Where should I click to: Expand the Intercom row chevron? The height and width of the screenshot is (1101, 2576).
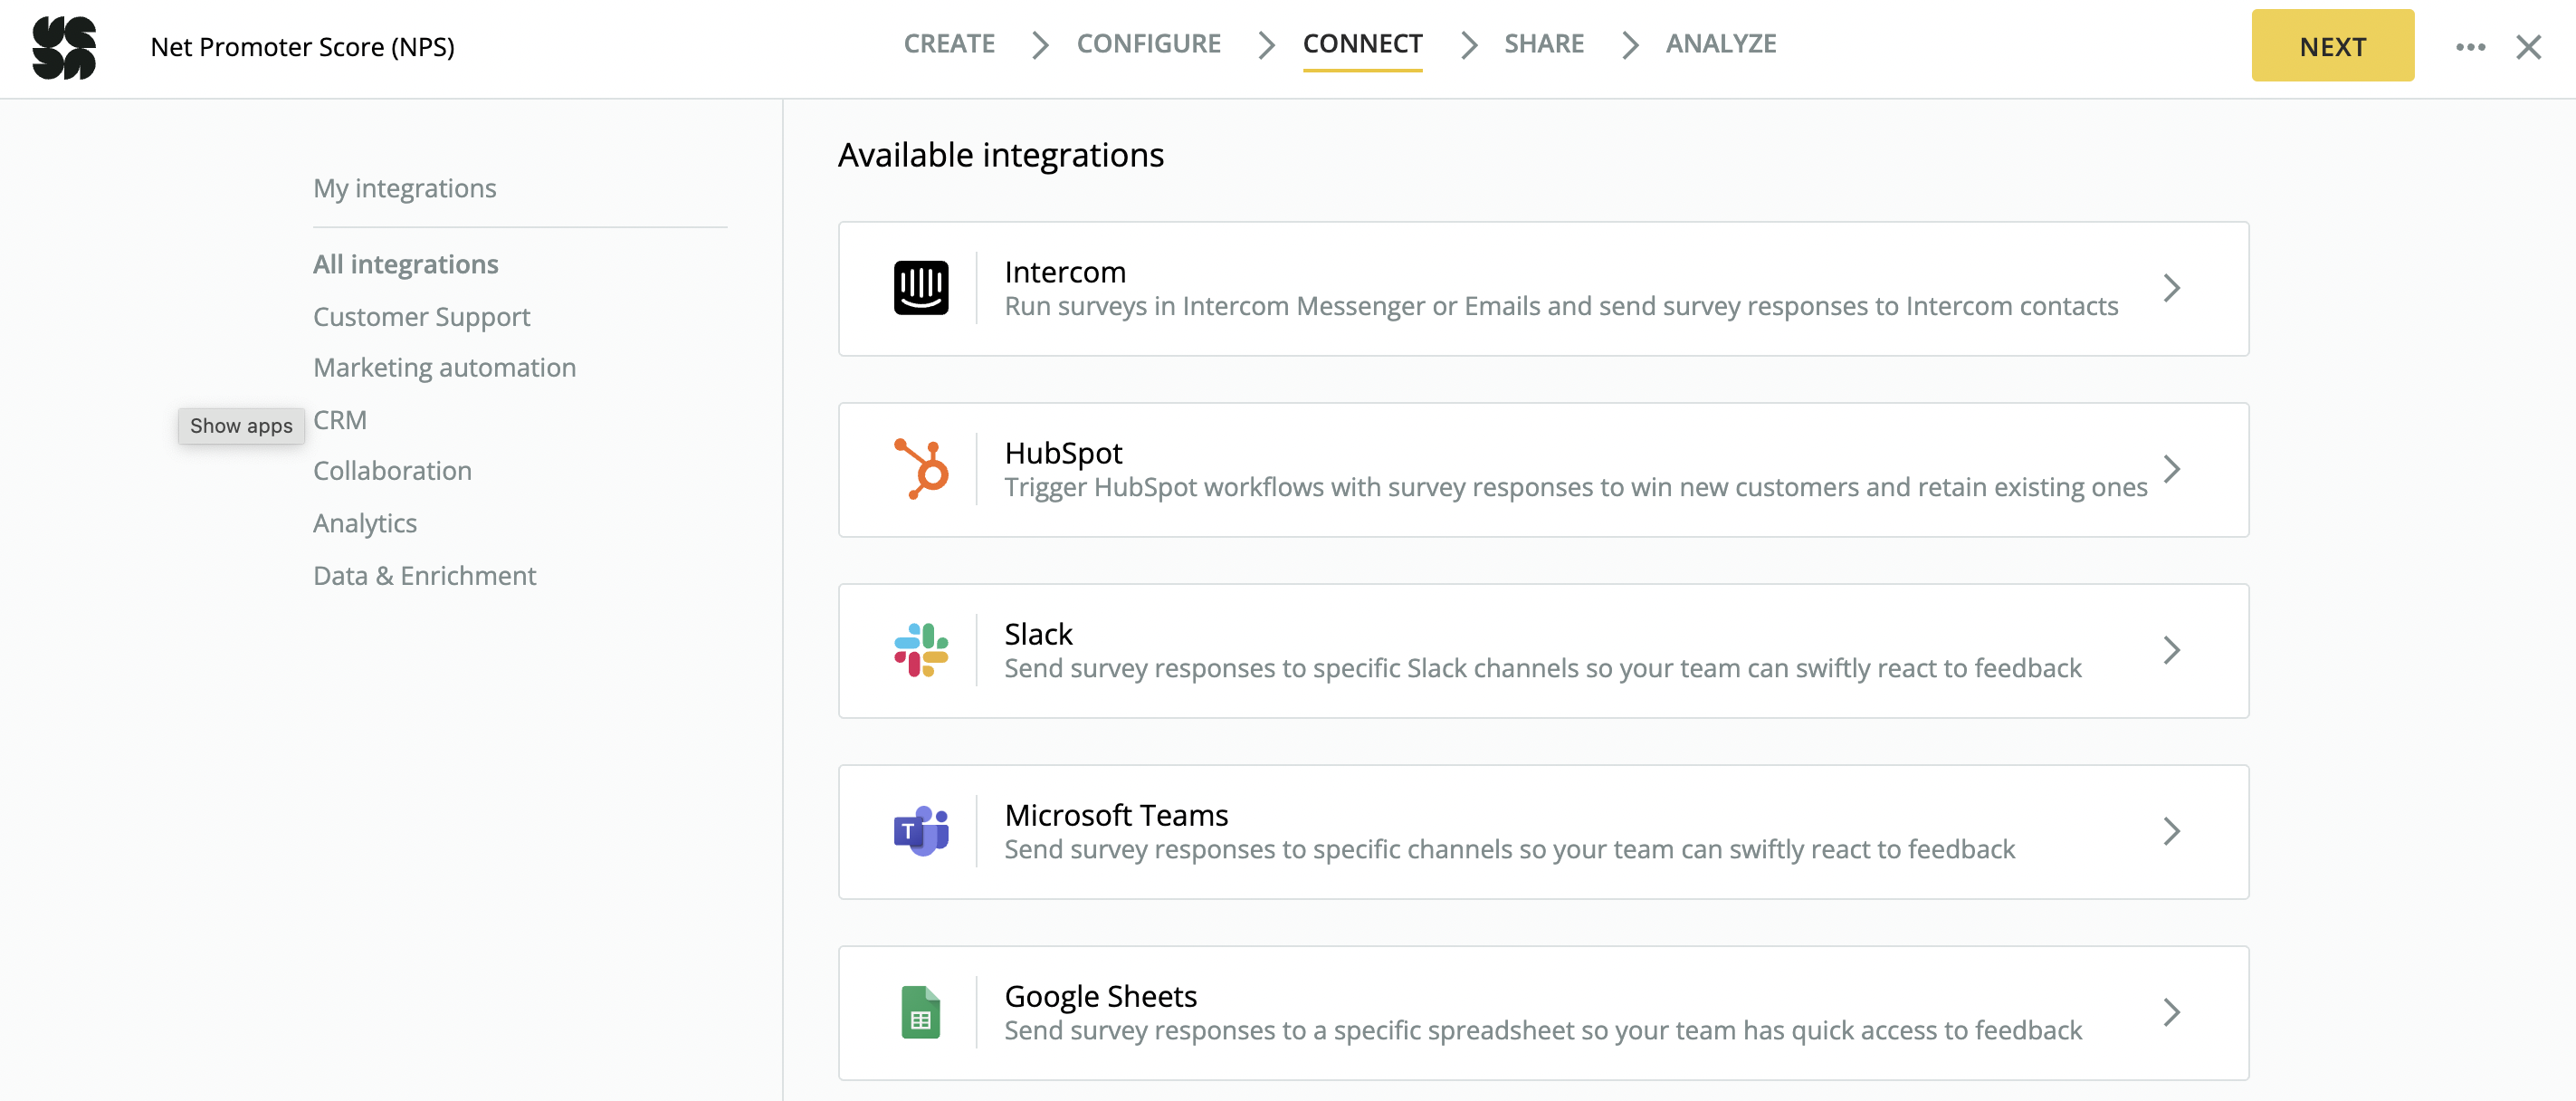(2171, 288)
